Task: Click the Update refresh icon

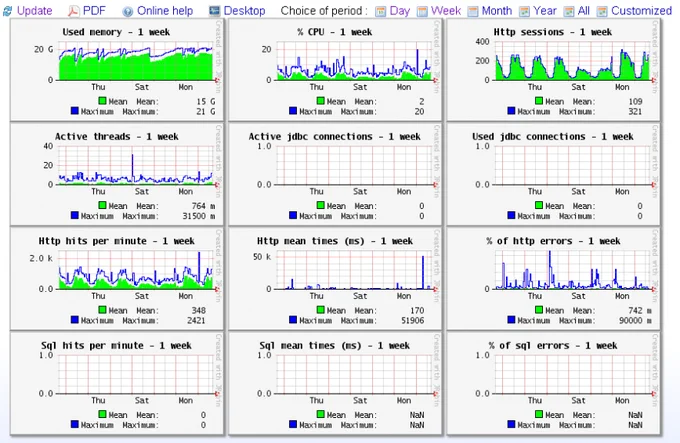Action: tap(7, 11)
